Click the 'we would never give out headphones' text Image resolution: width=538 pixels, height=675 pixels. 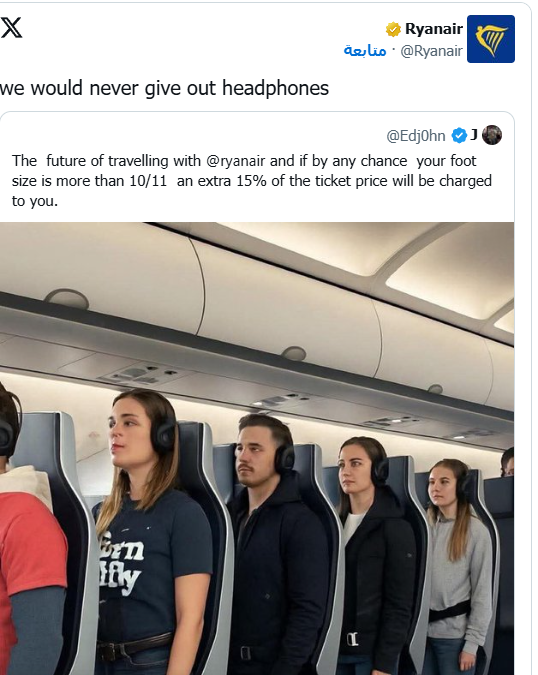(x=164, y=88)
